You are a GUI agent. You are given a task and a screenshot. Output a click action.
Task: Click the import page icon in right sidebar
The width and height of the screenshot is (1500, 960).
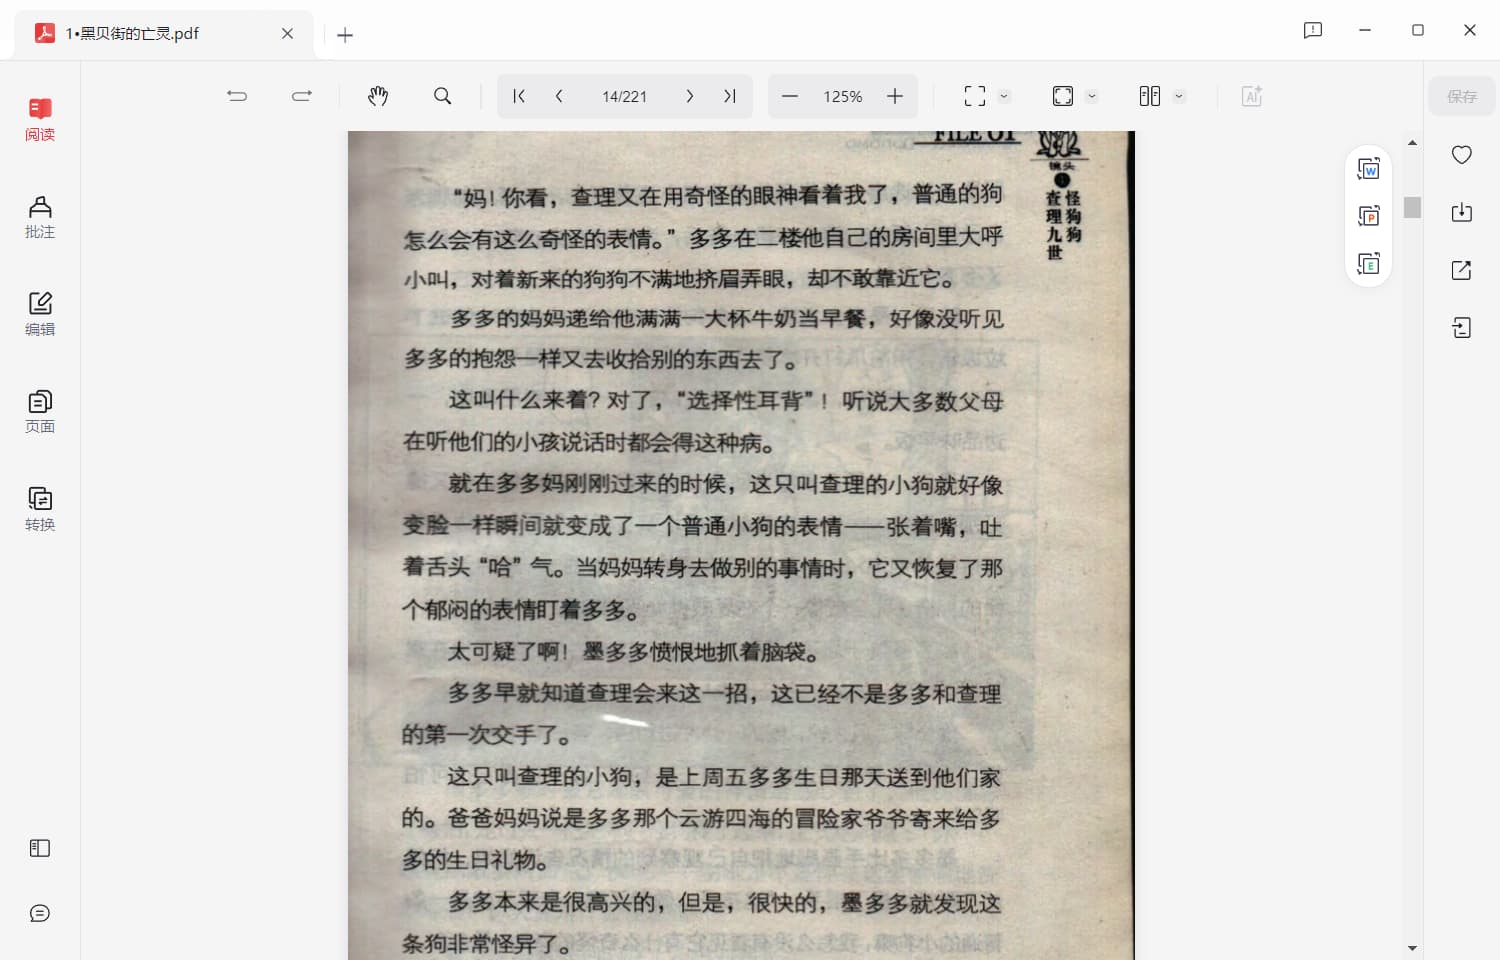(x=1462, y=328)
